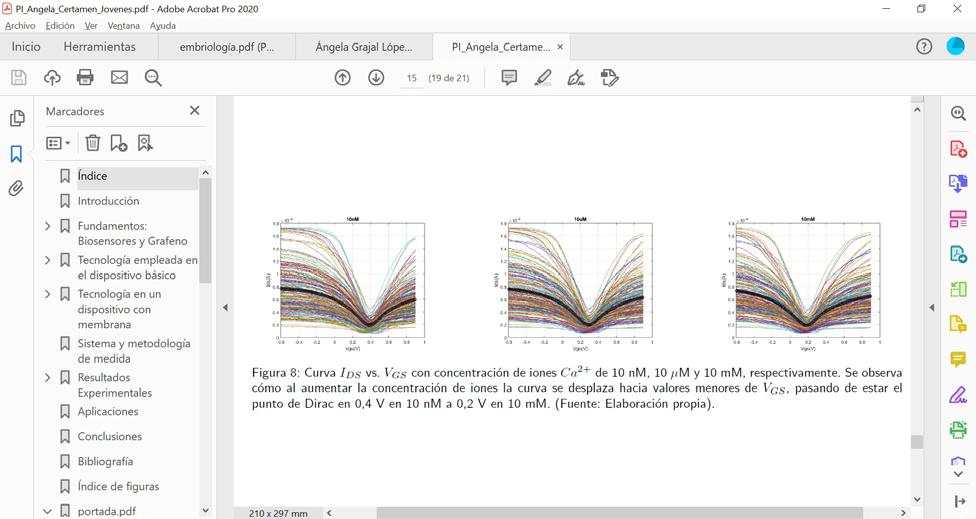
Task: Open Fill & Sign tool in right pane
Action: tap(959, 395)
